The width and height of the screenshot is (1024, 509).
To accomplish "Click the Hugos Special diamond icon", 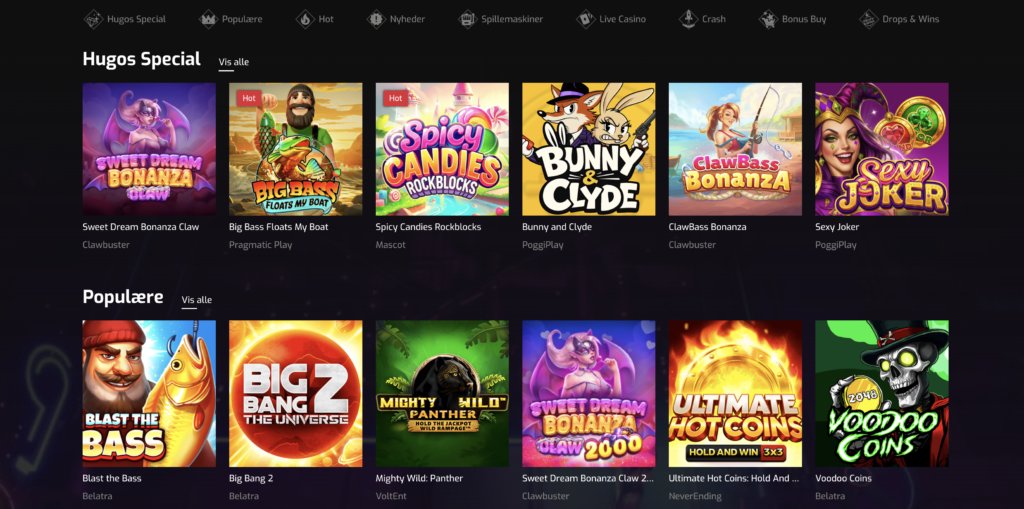I will pyautogui.click(x=94, y=19).
